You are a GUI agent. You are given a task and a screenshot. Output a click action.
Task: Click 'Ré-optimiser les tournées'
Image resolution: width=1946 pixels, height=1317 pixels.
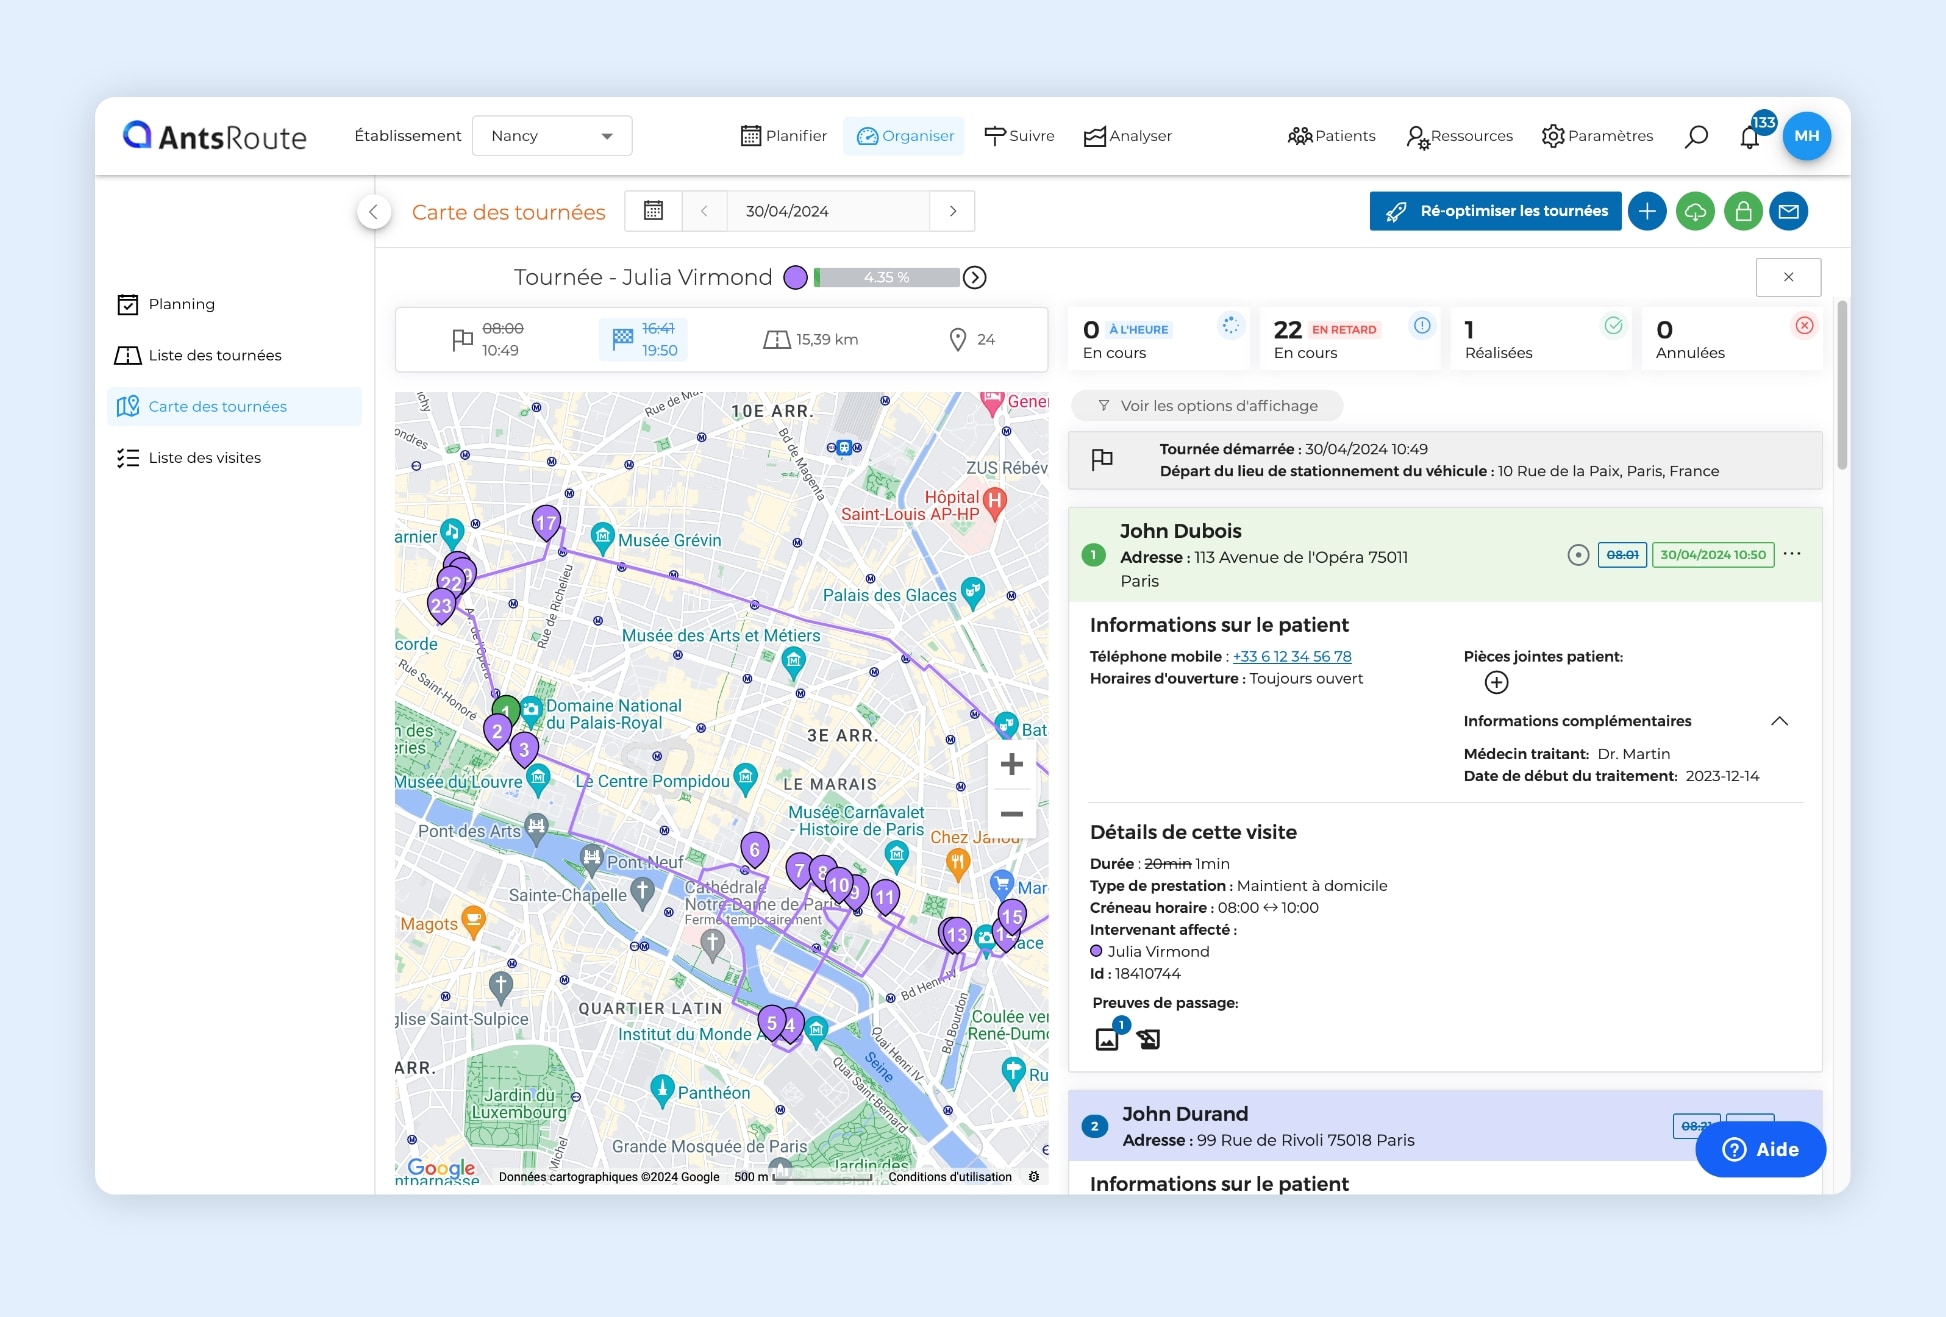(x=1494, y=211)
